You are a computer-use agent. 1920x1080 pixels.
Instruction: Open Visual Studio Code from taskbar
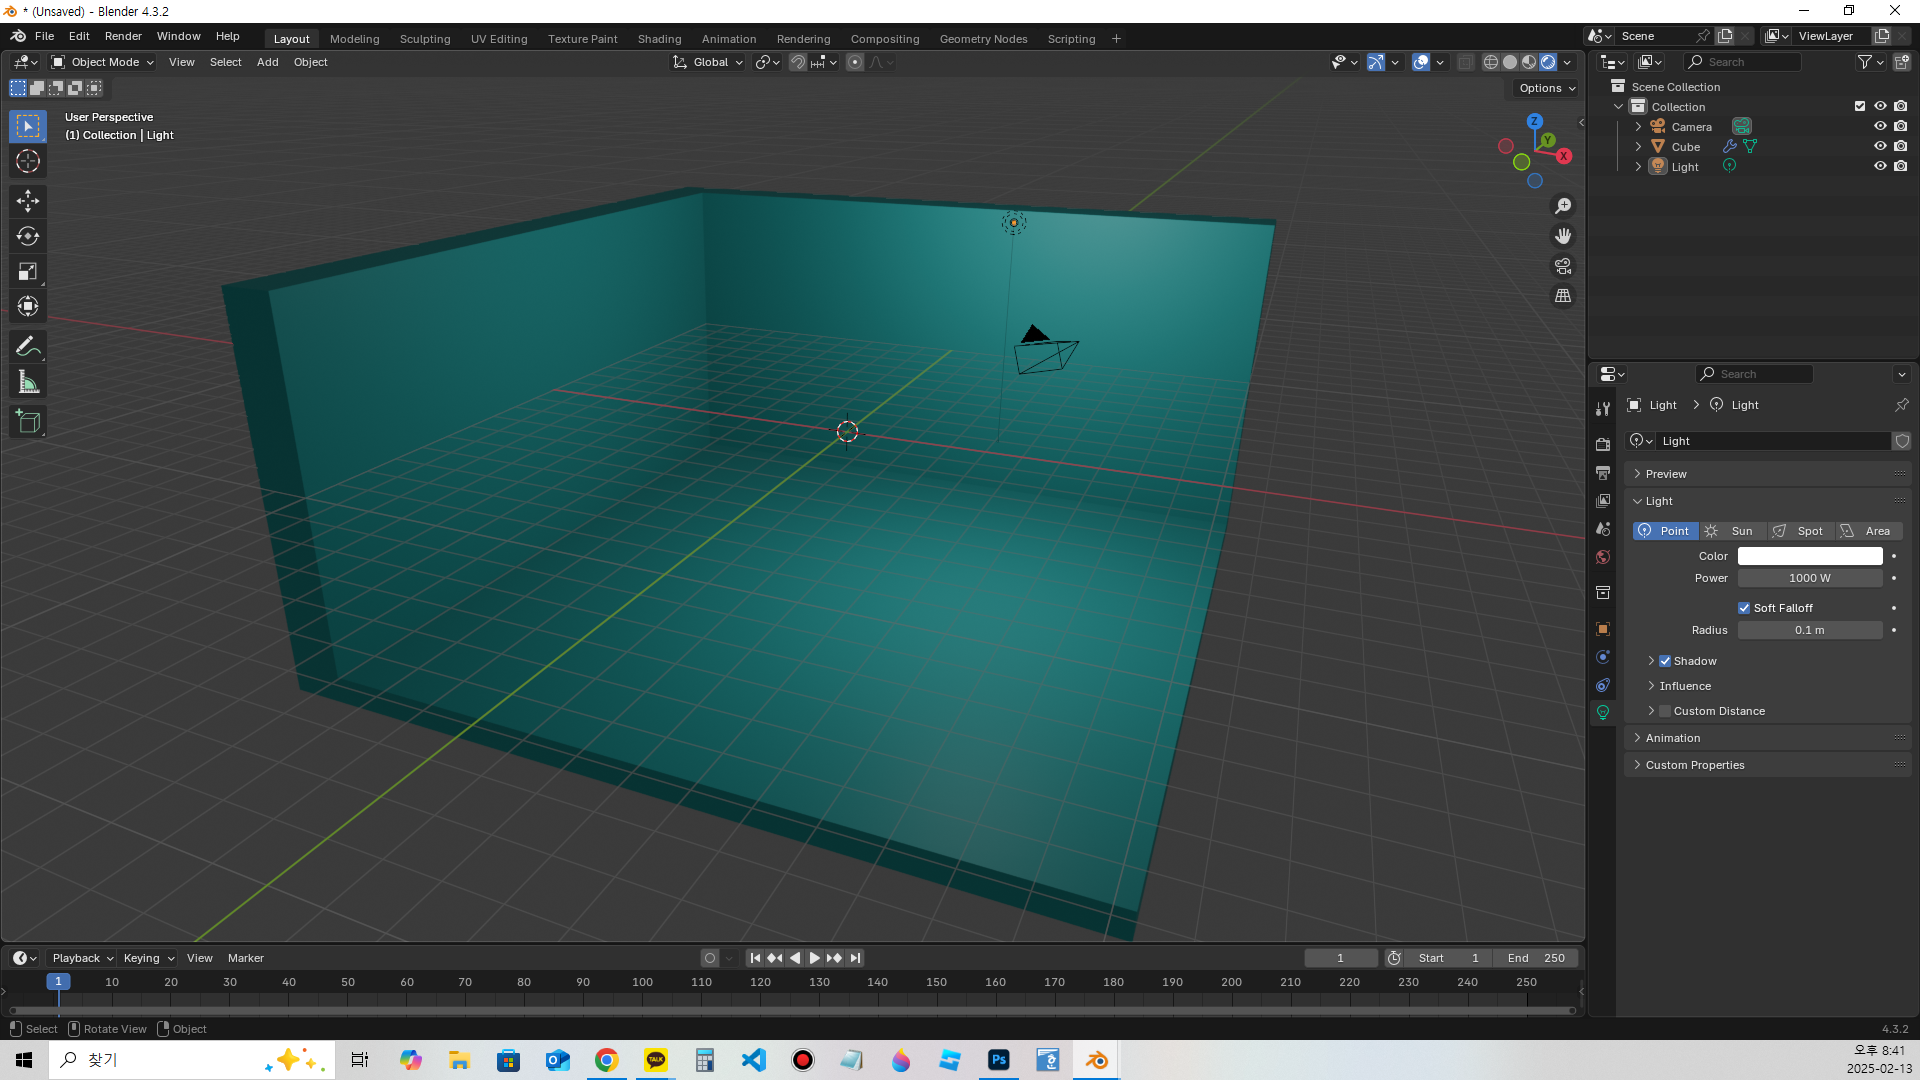click(x=754, y=1060)
